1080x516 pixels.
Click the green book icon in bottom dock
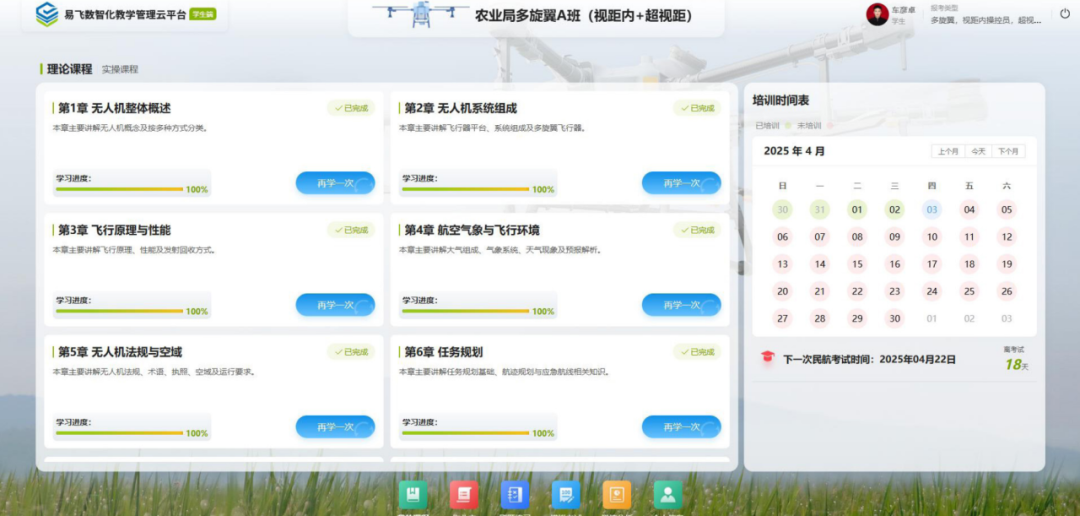(x=413, y=495)
